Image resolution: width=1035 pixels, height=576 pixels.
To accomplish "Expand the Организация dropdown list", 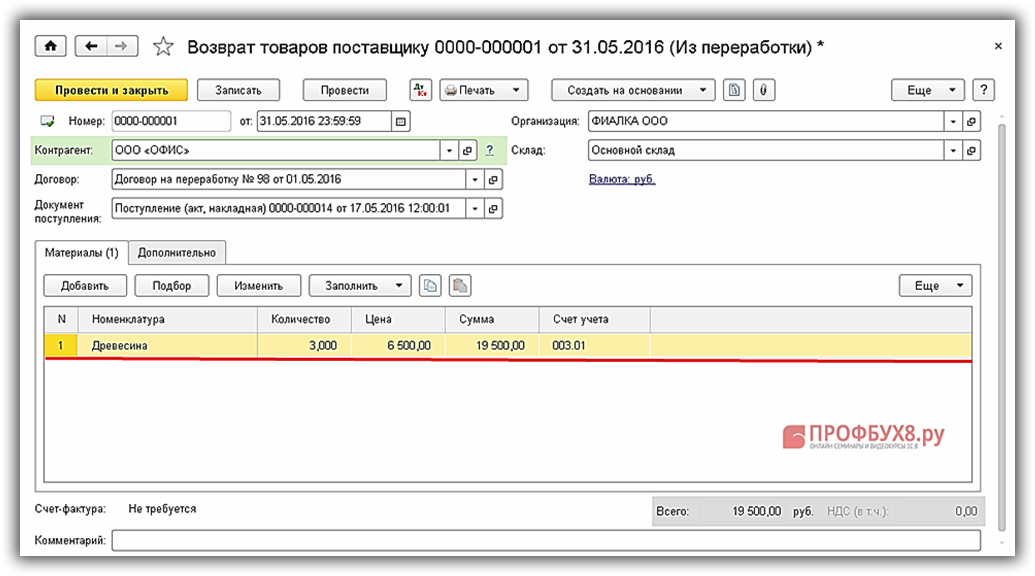I will tap(952, 121).
